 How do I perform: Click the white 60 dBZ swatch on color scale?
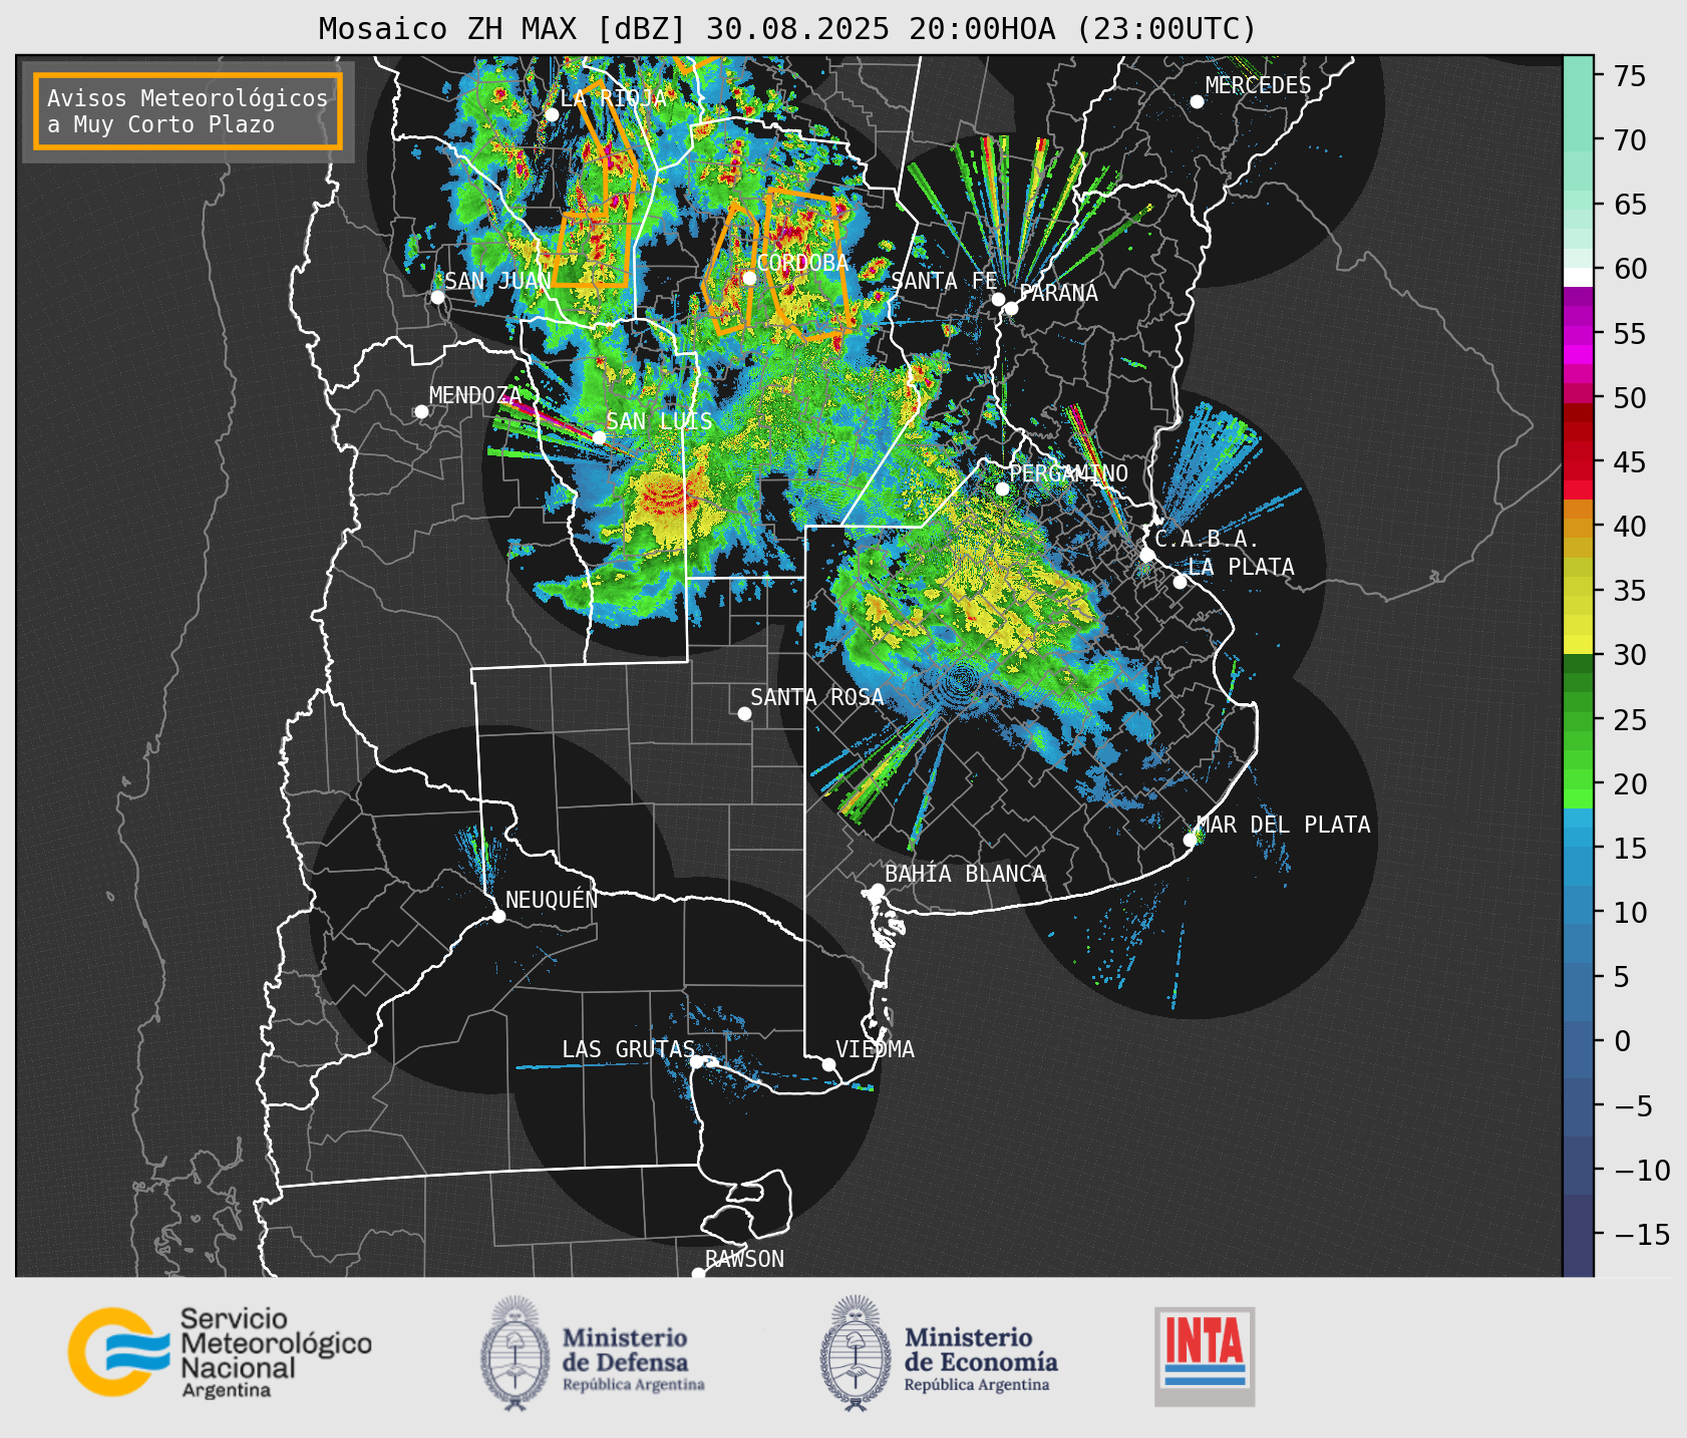pyautogui.click(x=1578, y=278)
